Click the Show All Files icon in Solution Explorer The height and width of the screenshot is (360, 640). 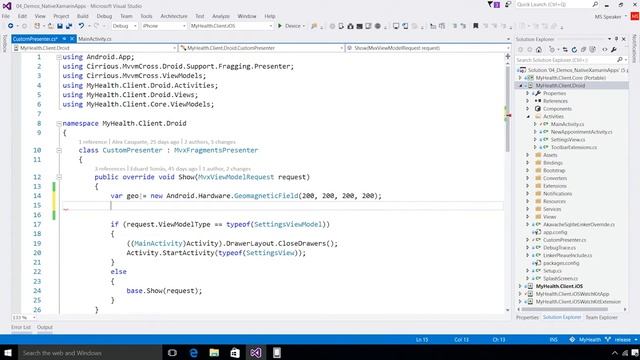click(593, 50)
